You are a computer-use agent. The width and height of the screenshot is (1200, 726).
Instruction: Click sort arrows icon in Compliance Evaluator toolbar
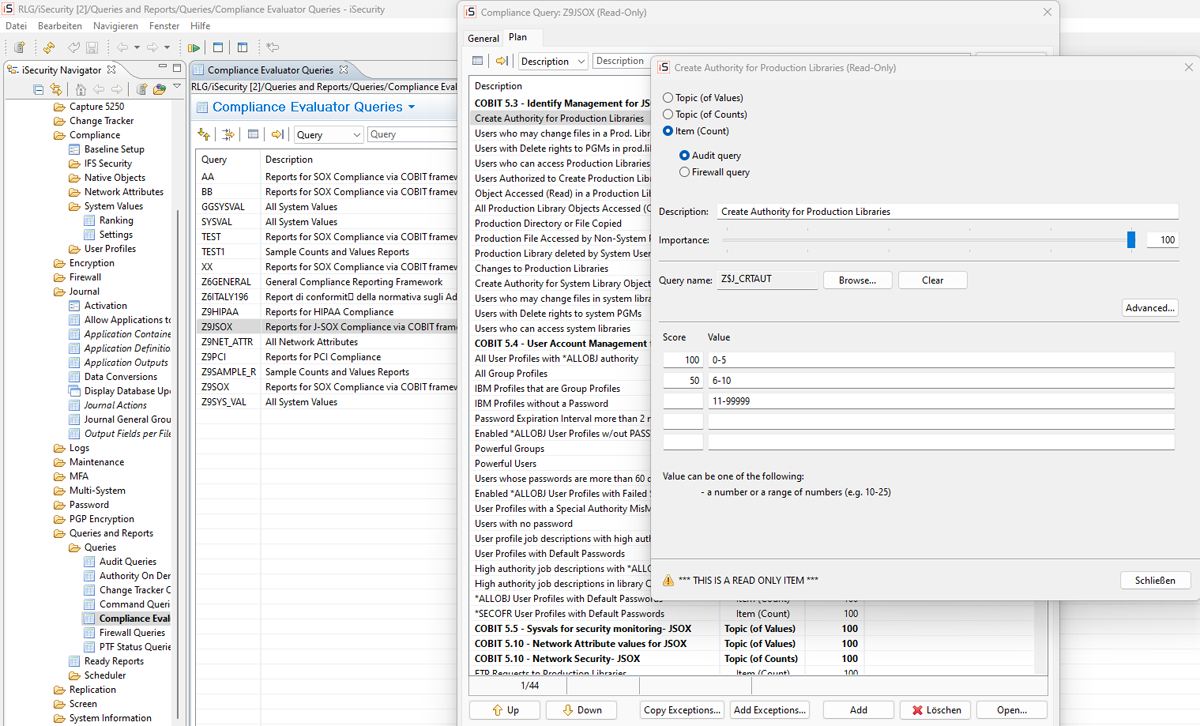coord(205,134)
